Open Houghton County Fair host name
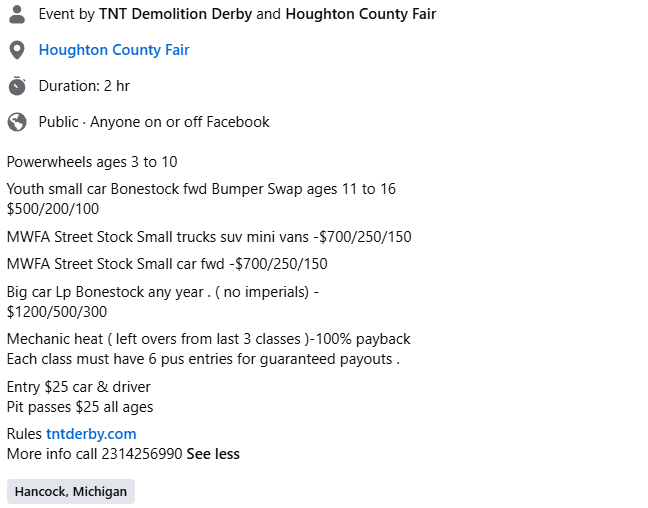Screen dimensions: 648x508 click(361, 14)
